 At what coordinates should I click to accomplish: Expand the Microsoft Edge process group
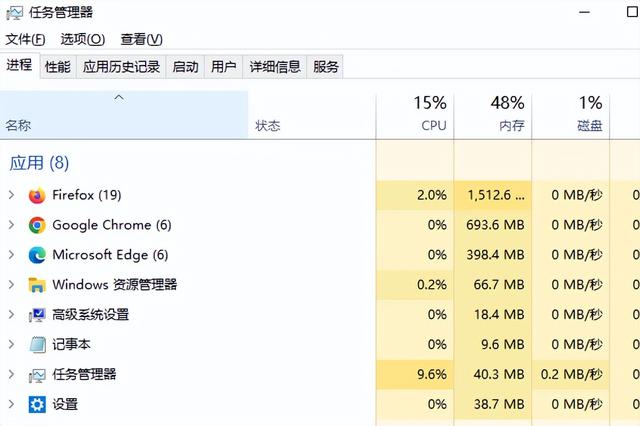coord(11,255)
